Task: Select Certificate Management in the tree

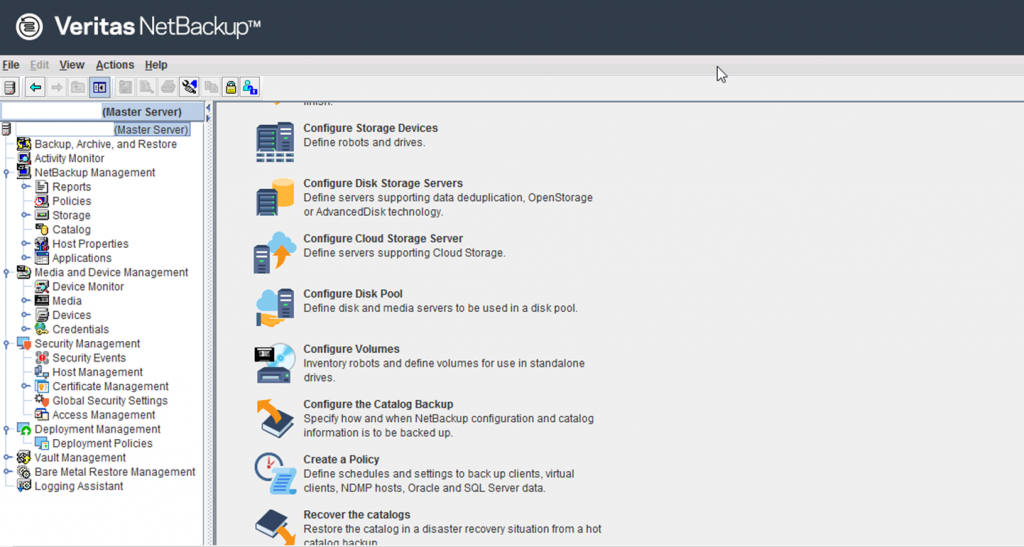Action: tap(110, 386)
